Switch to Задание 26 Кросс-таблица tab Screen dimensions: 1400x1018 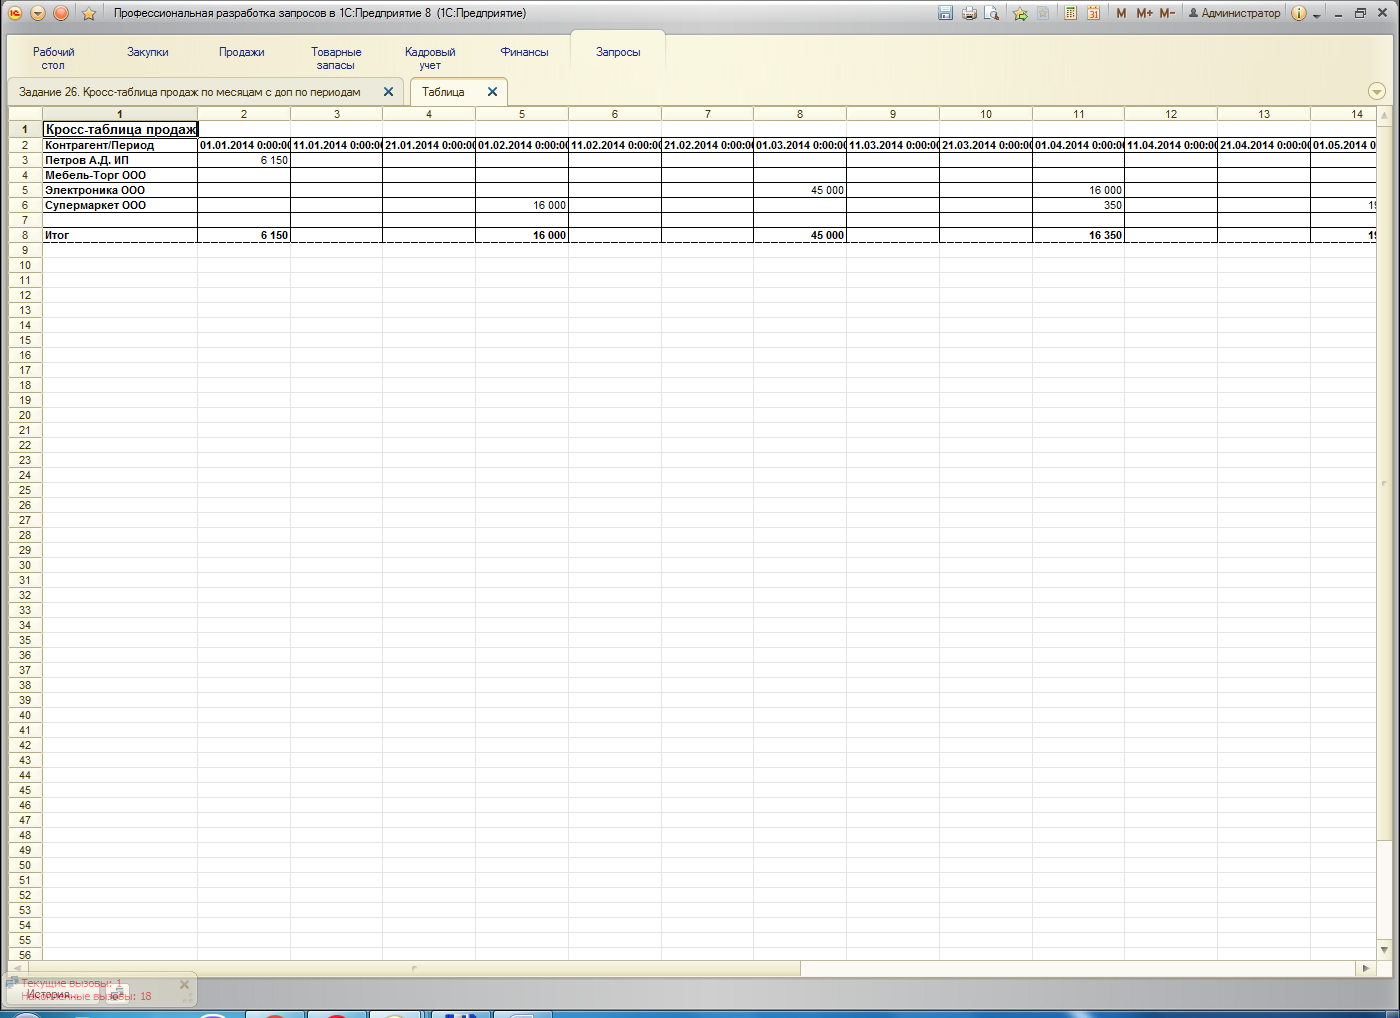(190, 92)
